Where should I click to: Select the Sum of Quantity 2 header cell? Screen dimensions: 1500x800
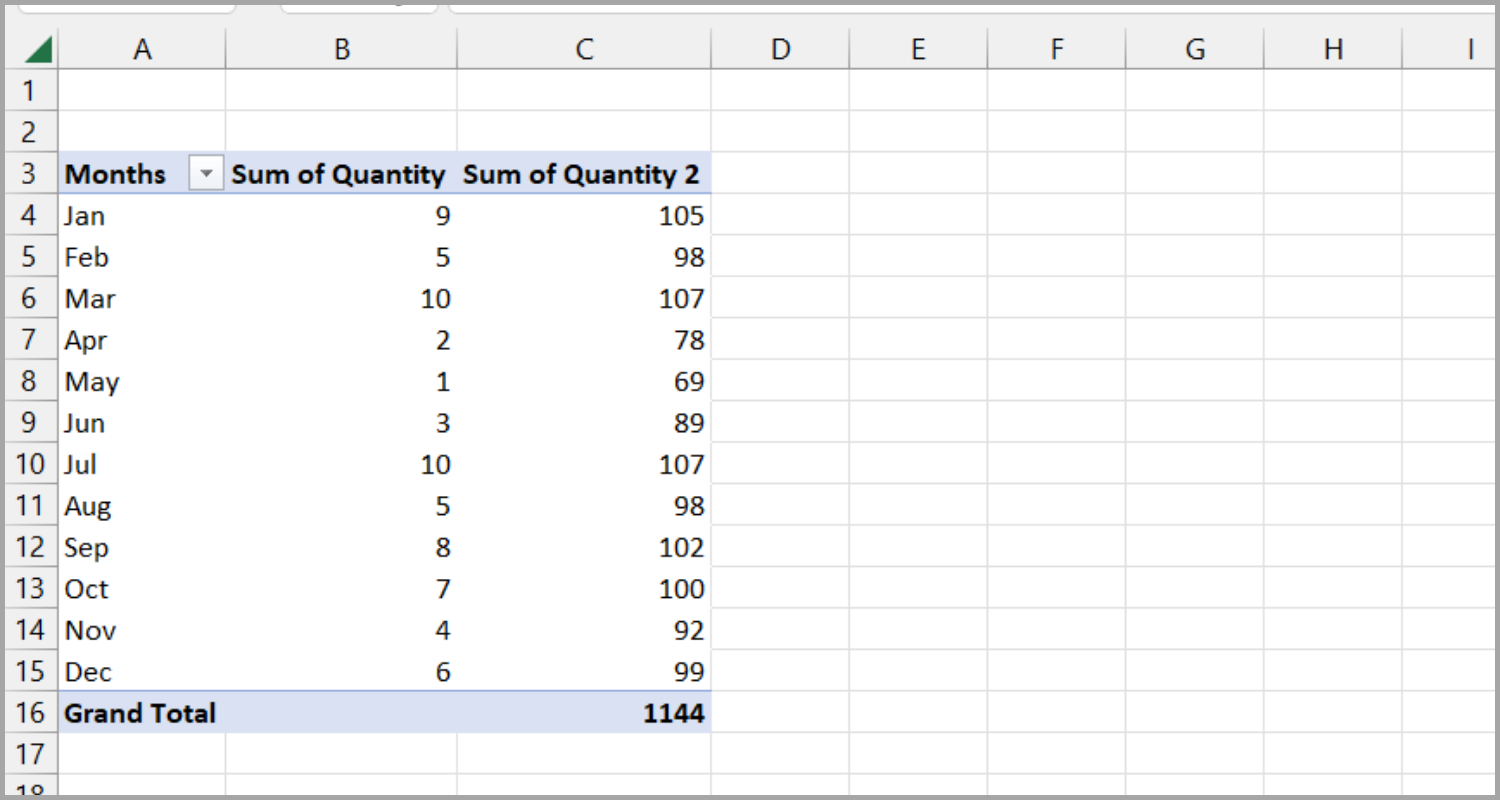point(584,173)
